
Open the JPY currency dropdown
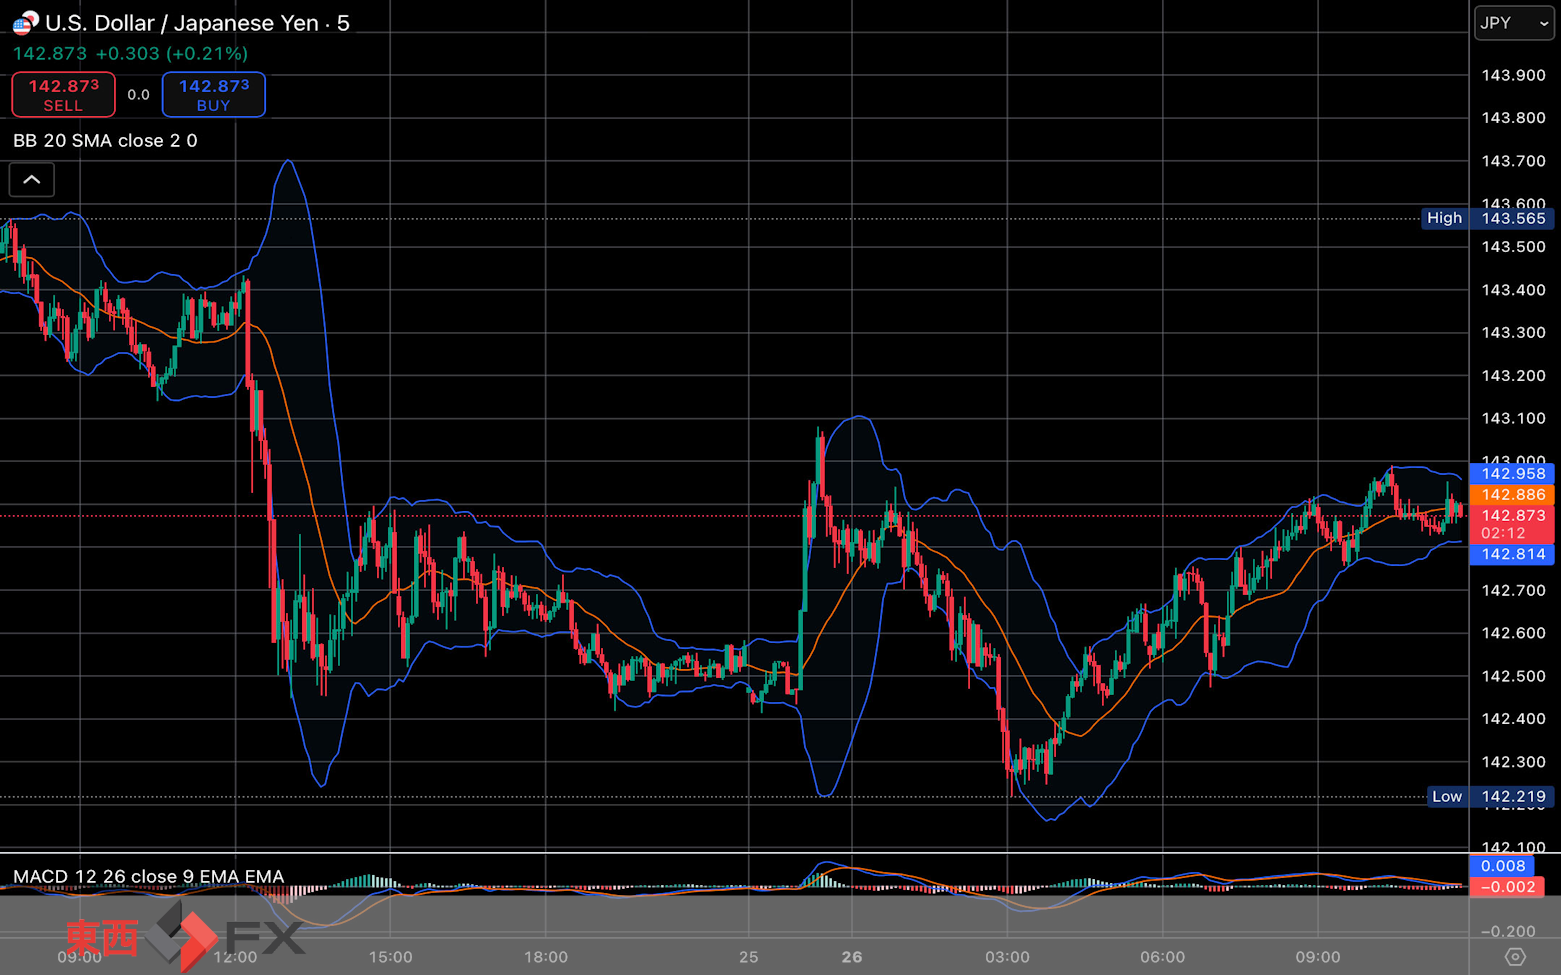(x=1514, y=23)
